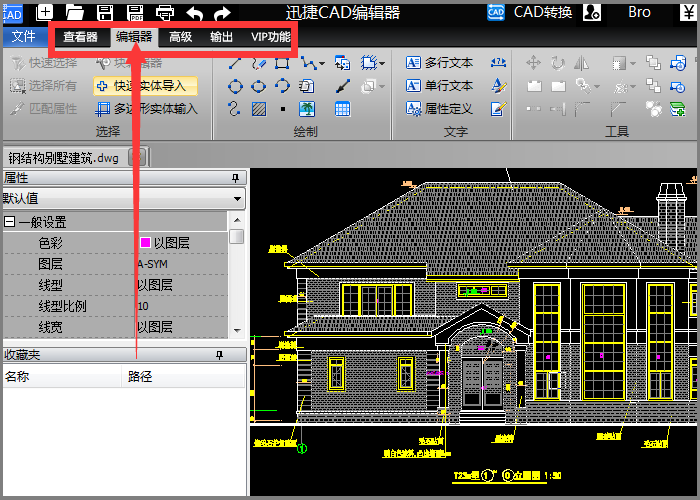Switch to the 编辑器 tab
This screenshot has width=700, height=500.
[133, 37]
